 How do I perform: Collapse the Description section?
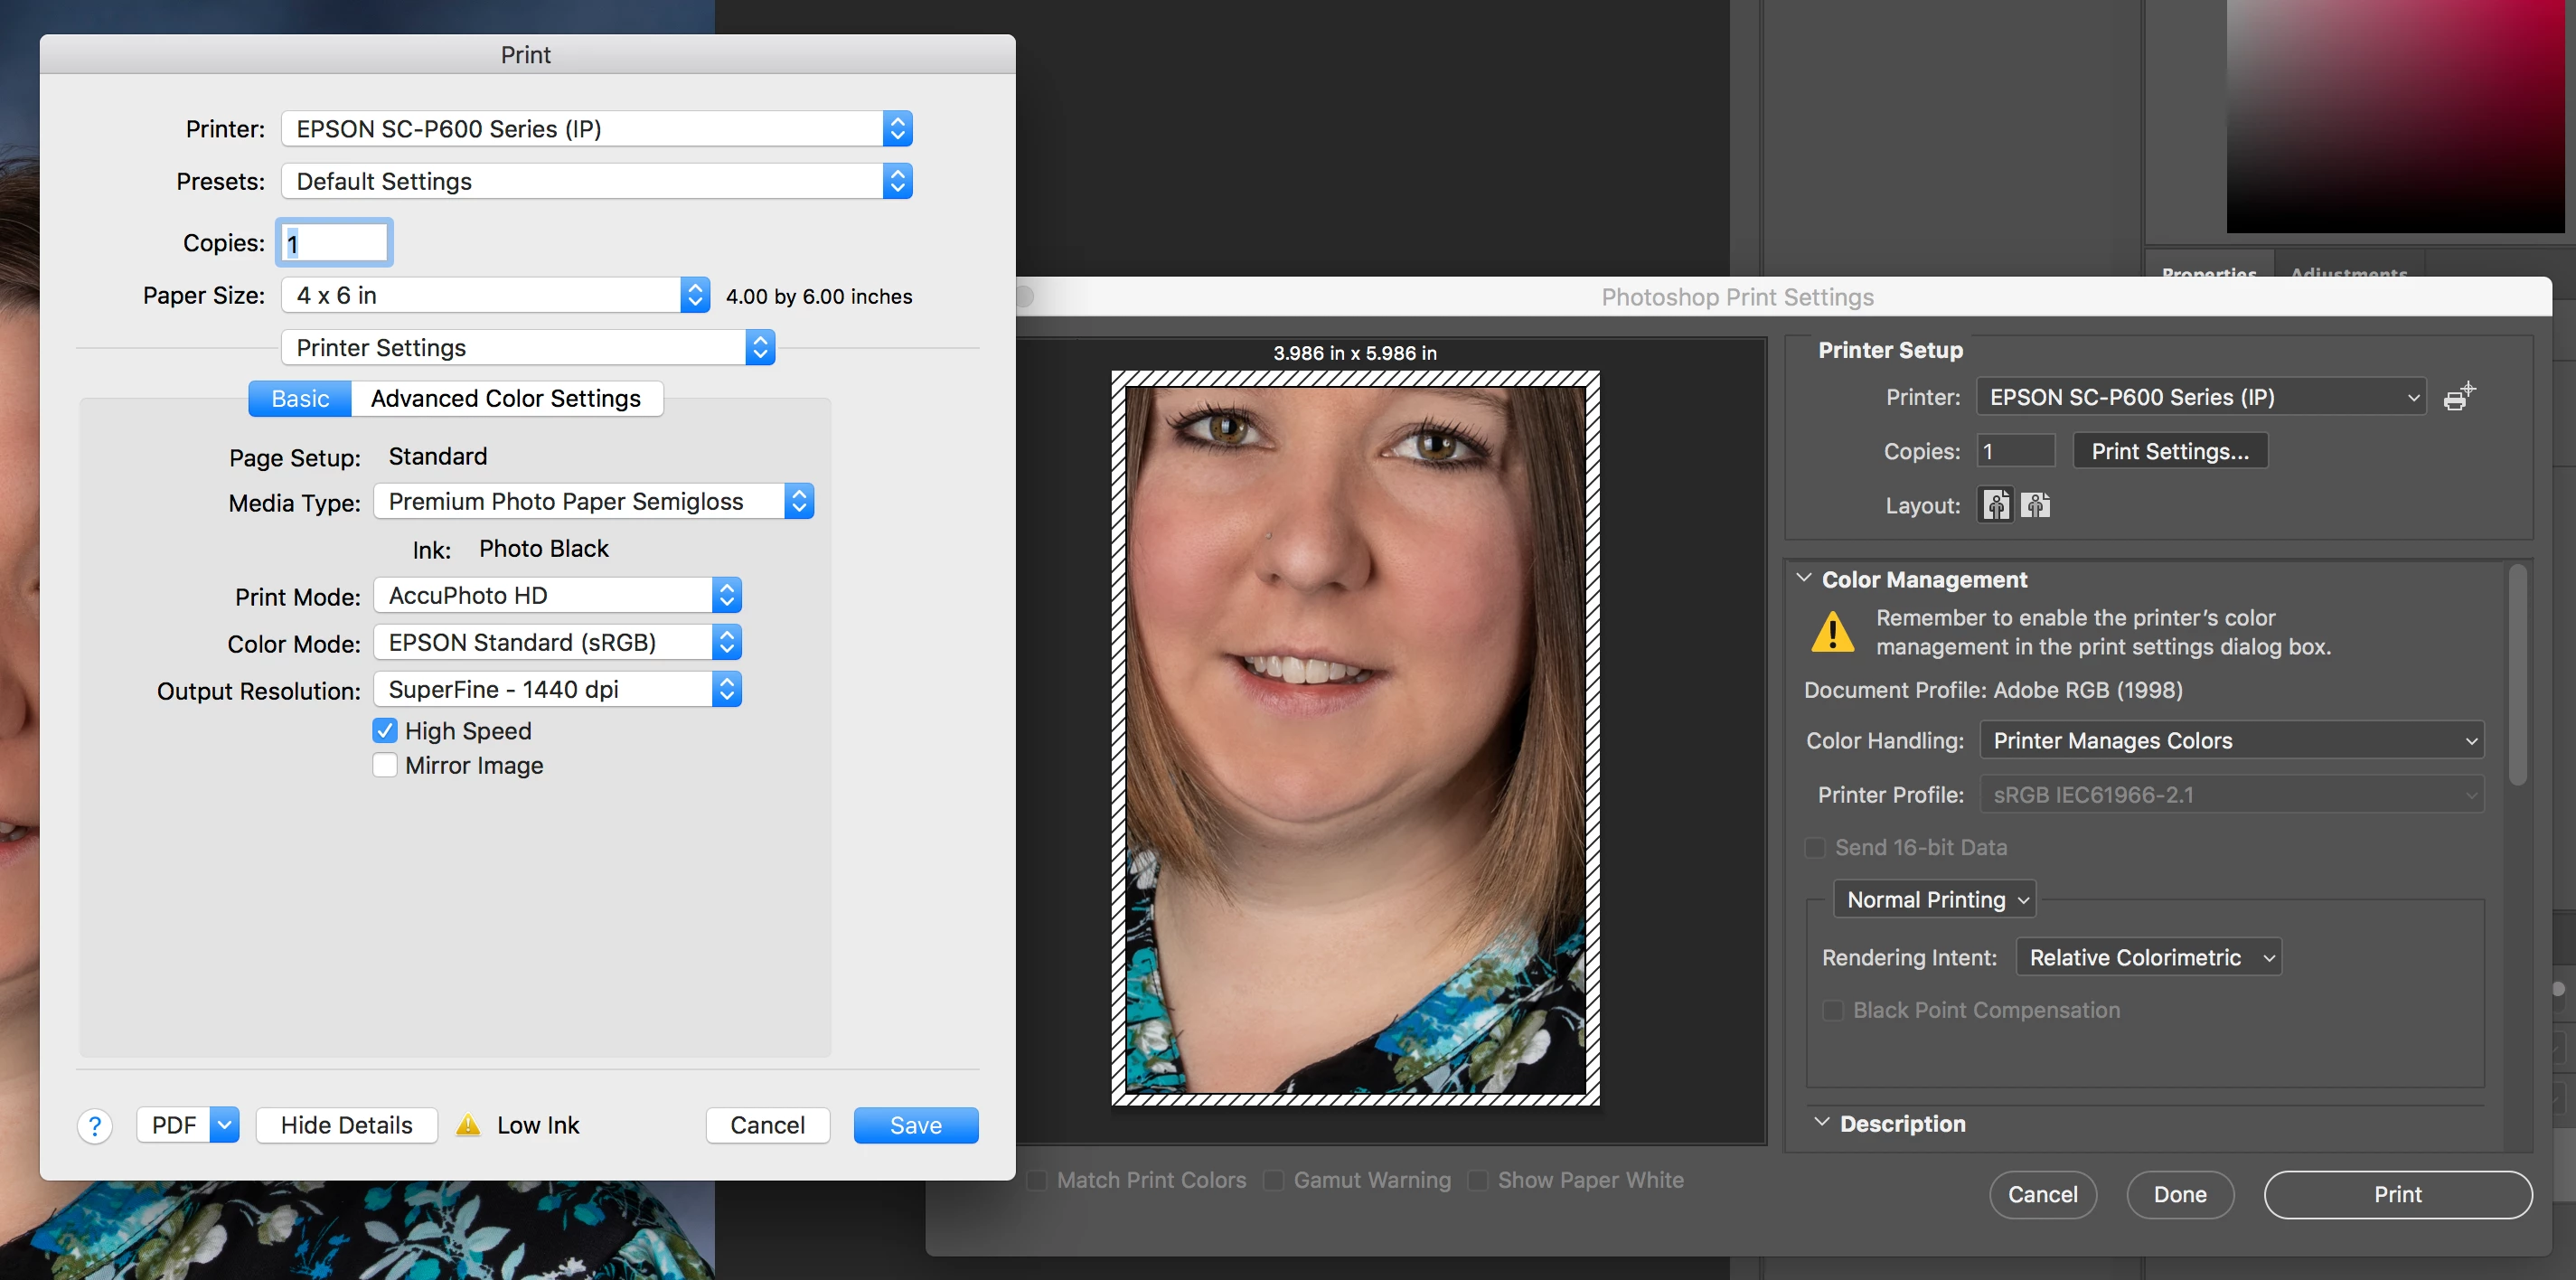tap(1822, 1123)
